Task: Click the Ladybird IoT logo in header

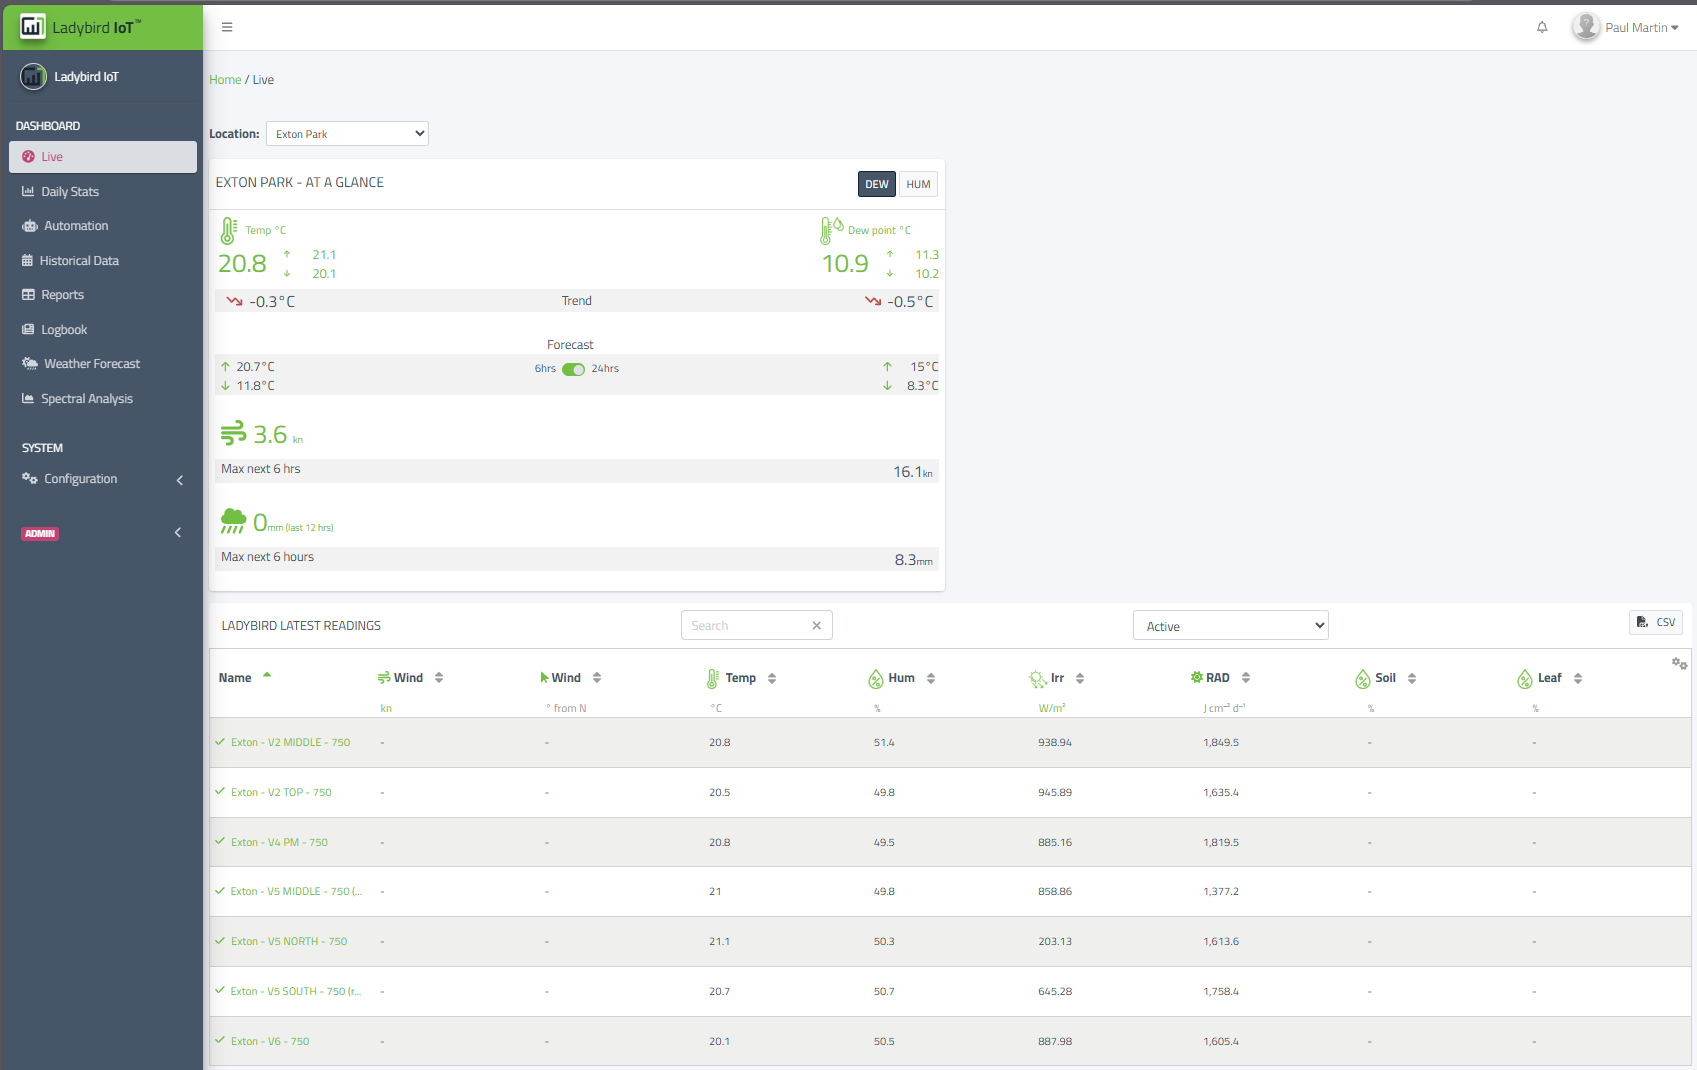Action: coord(82,27)
